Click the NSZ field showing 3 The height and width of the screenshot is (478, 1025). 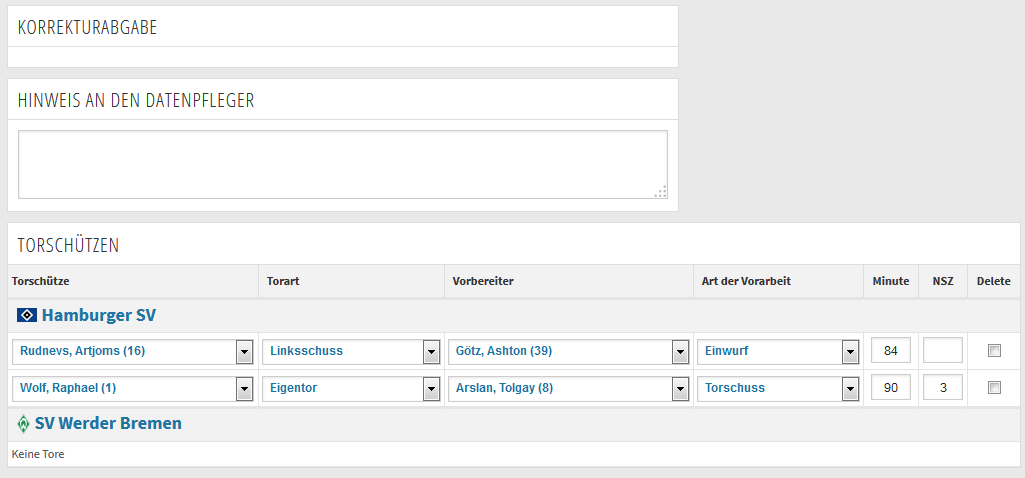(943, 387)
